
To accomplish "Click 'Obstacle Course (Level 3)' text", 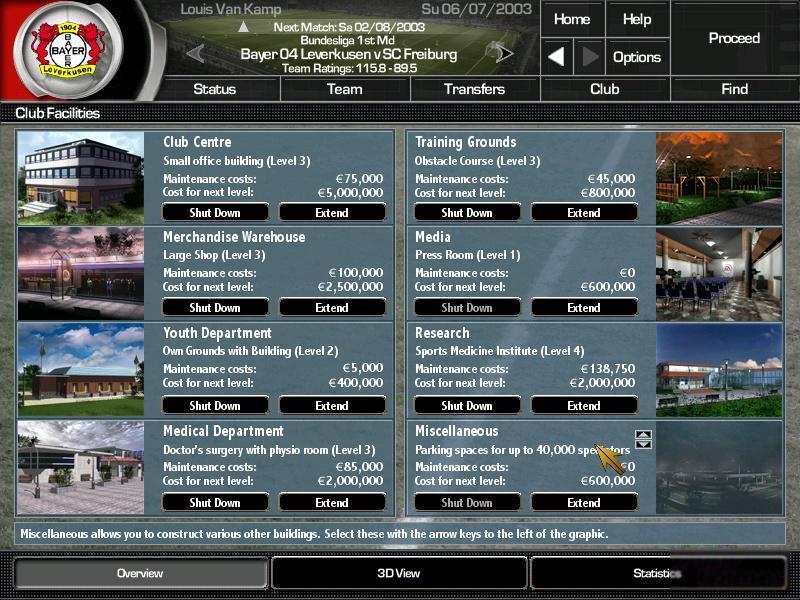I will pyautogui.click(x=478, y=161).
